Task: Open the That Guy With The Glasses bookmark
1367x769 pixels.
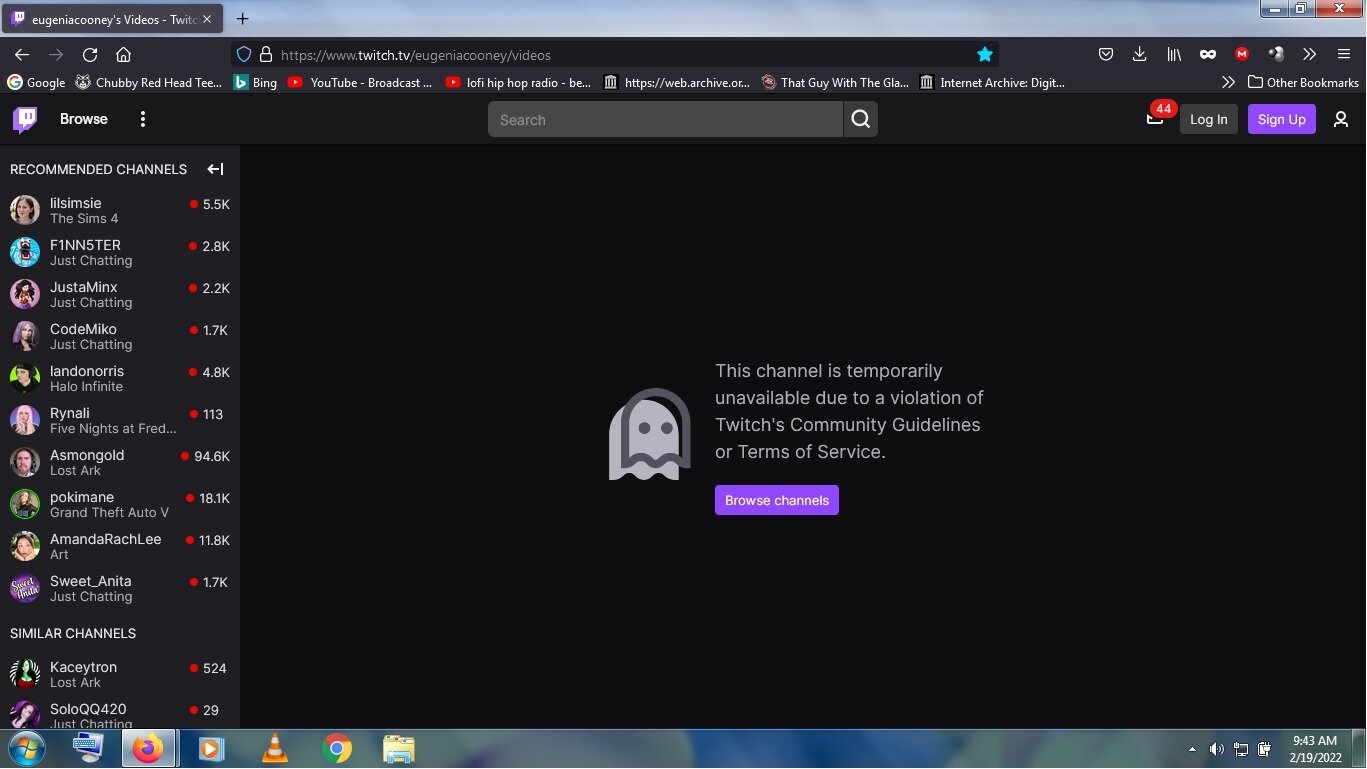Action: (836, 82)
